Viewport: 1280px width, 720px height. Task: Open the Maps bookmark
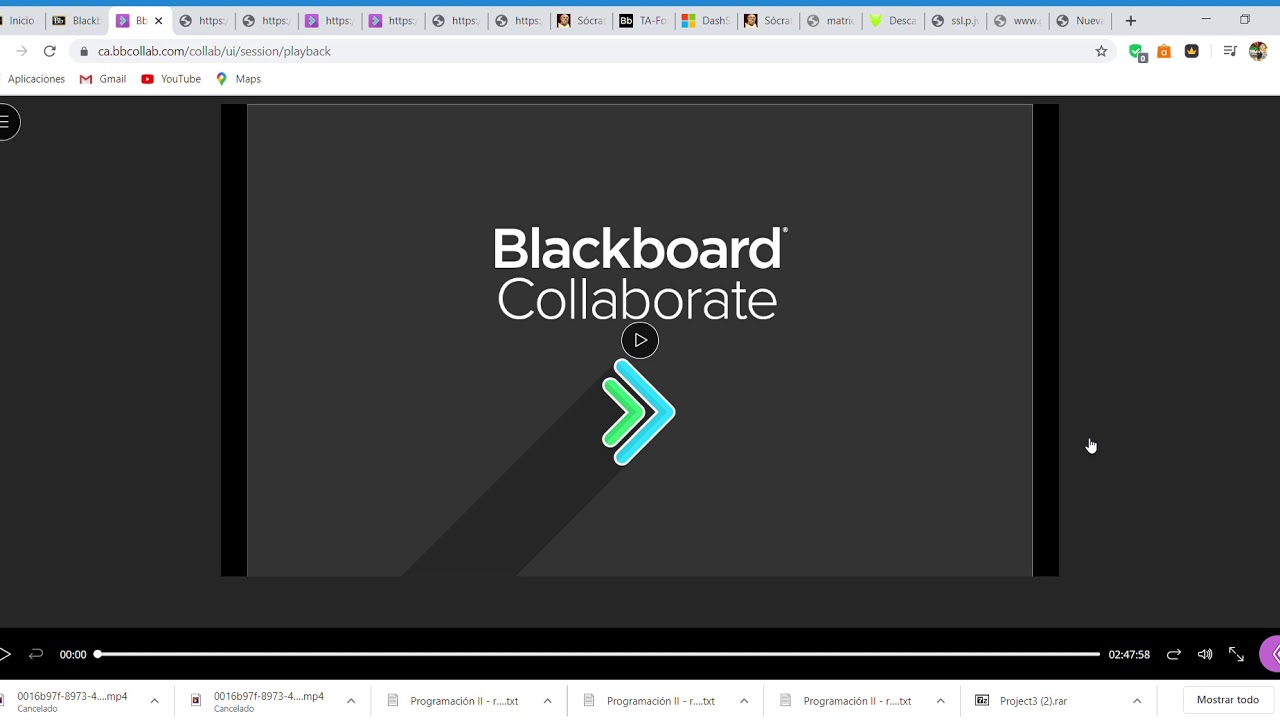pyautogui.click(x=238, y=79)
